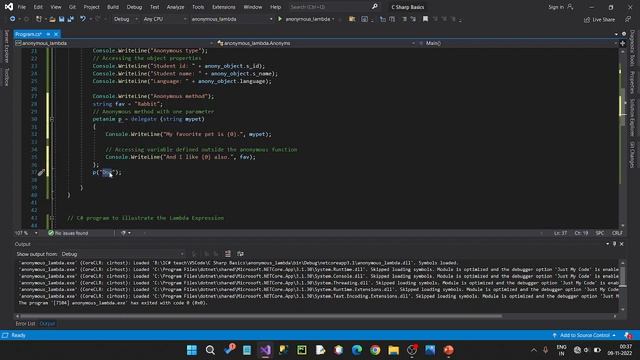Click the notifications icon in status bar
The image size is (640, 360).
[628, 335]
